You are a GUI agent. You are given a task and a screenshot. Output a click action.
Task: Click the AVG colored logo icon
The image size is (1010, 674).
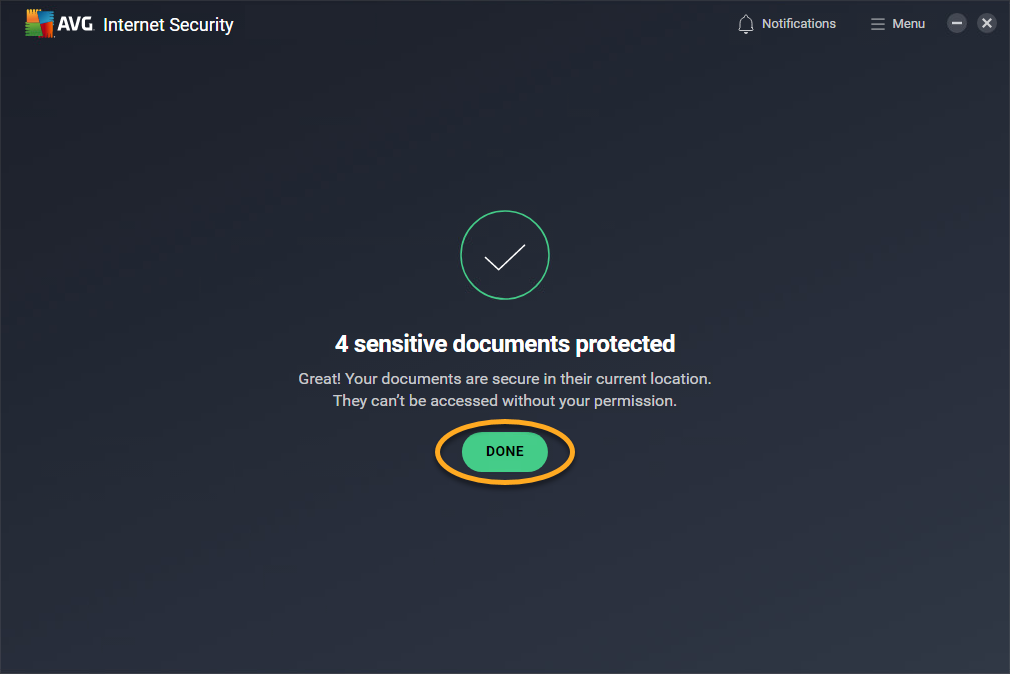pos(40,24)
